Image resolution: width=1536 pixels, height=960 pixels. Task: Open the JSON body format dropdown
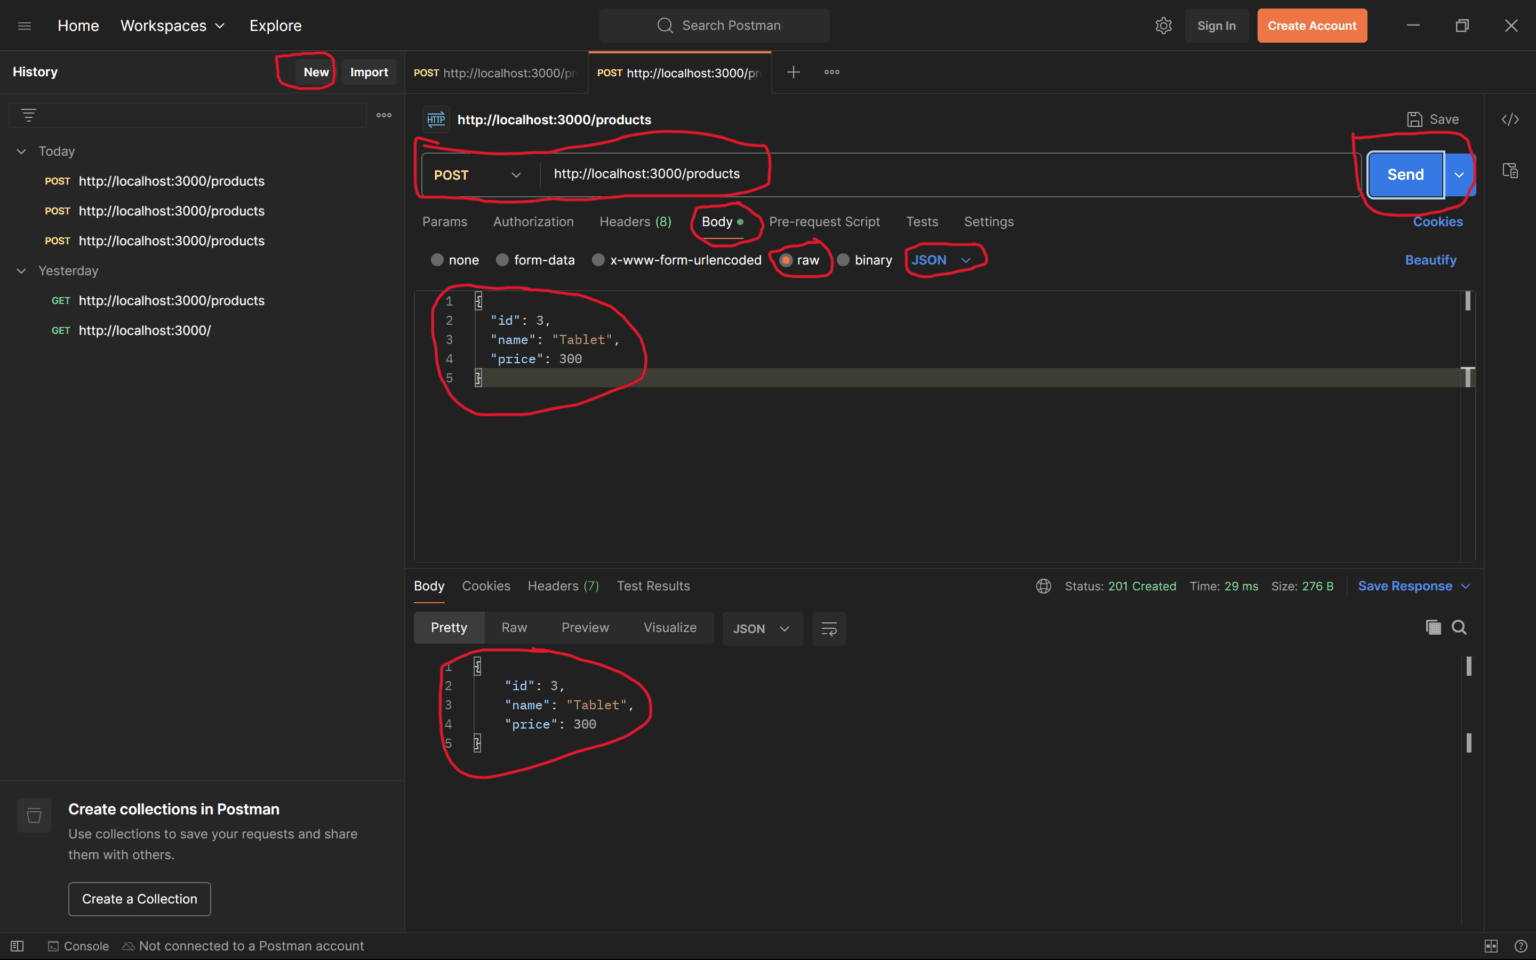pyautogui.click(x=941, y=260)
